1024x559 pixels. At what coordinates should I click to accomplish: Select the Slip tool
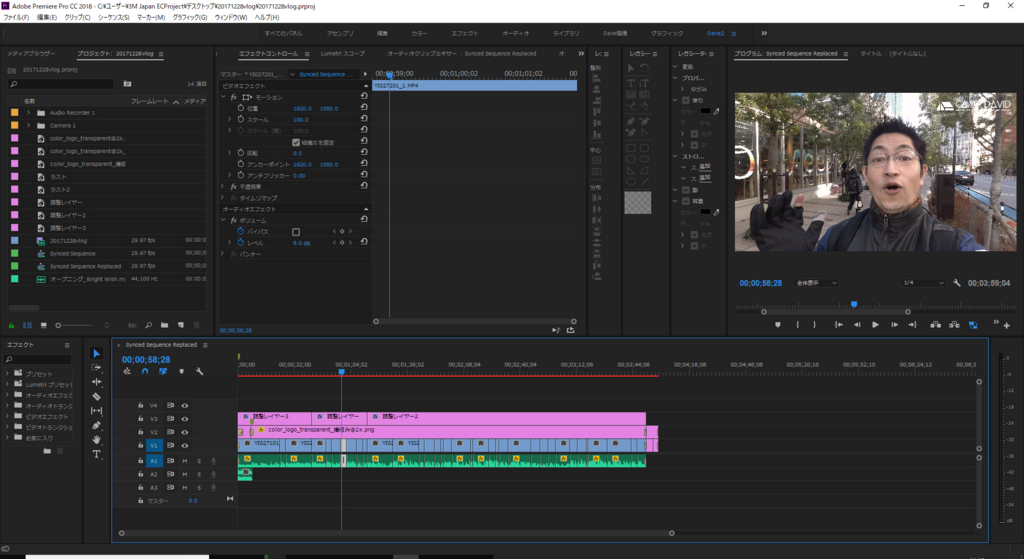coord(97,411)
